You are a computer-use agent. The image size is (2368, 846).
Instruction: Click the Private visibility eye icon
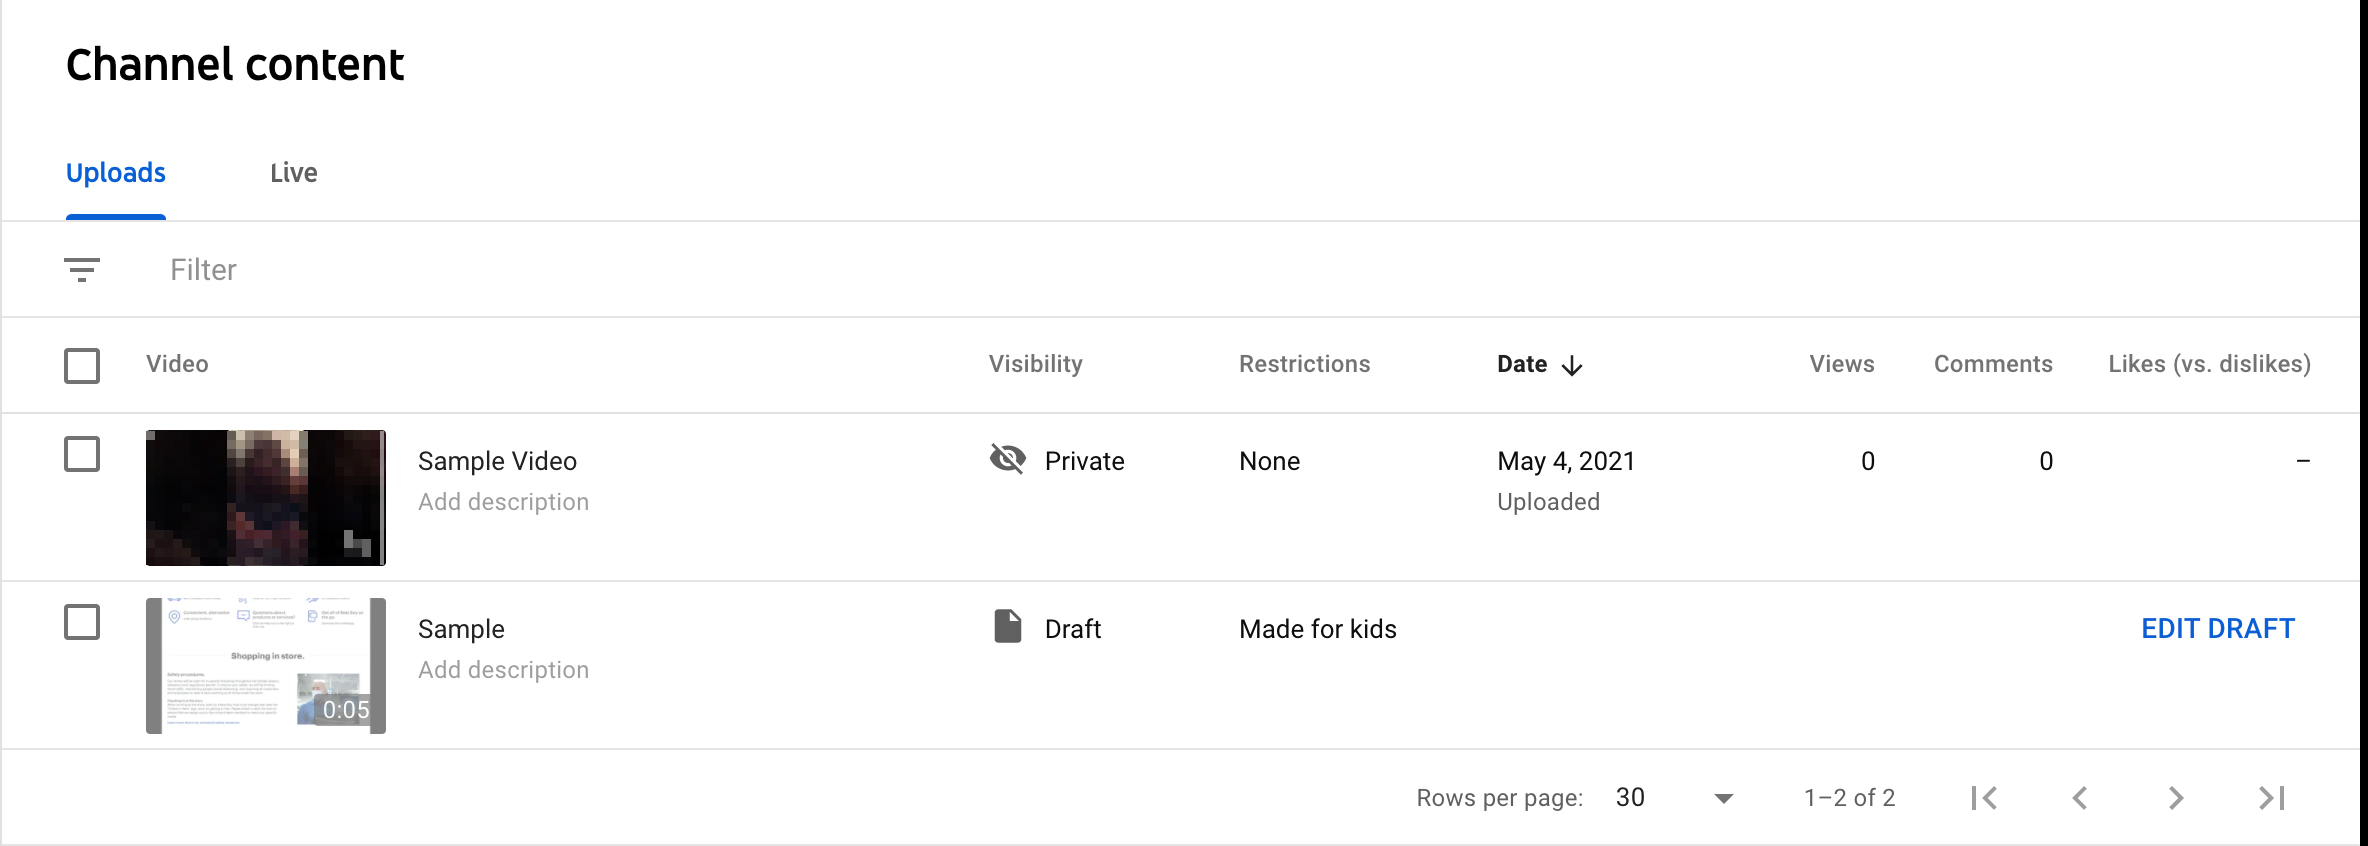click(x=1008, y=459)
